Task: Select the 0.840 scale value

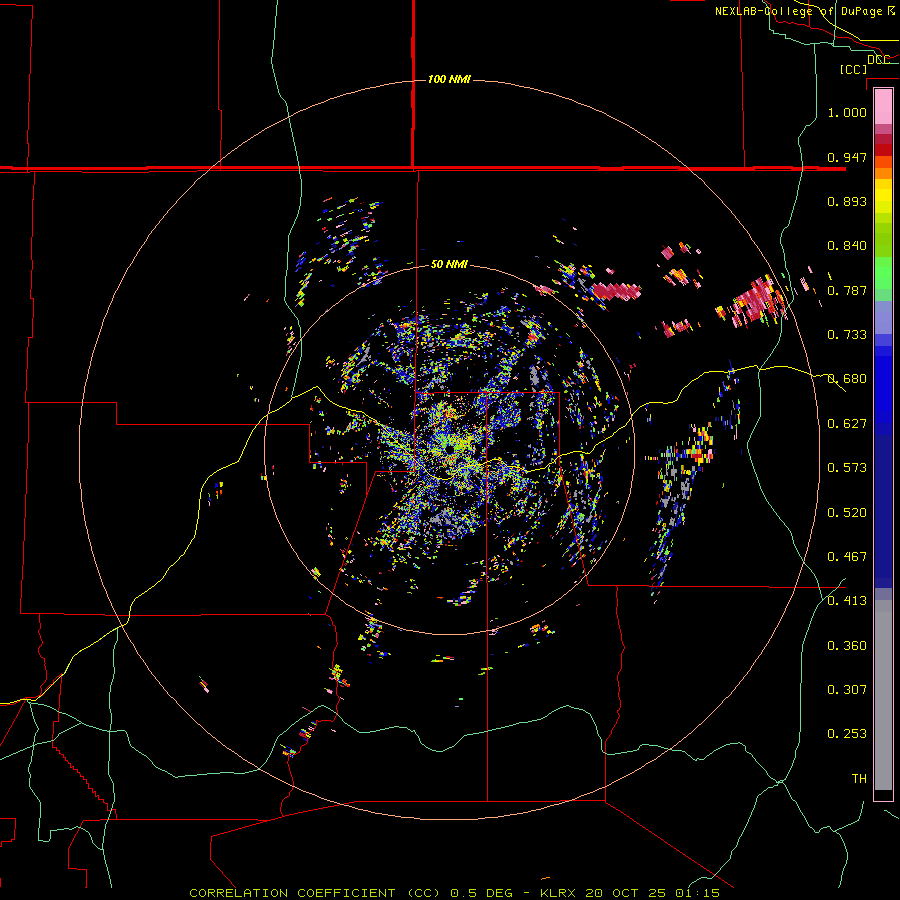Action: tap(847, 246)
